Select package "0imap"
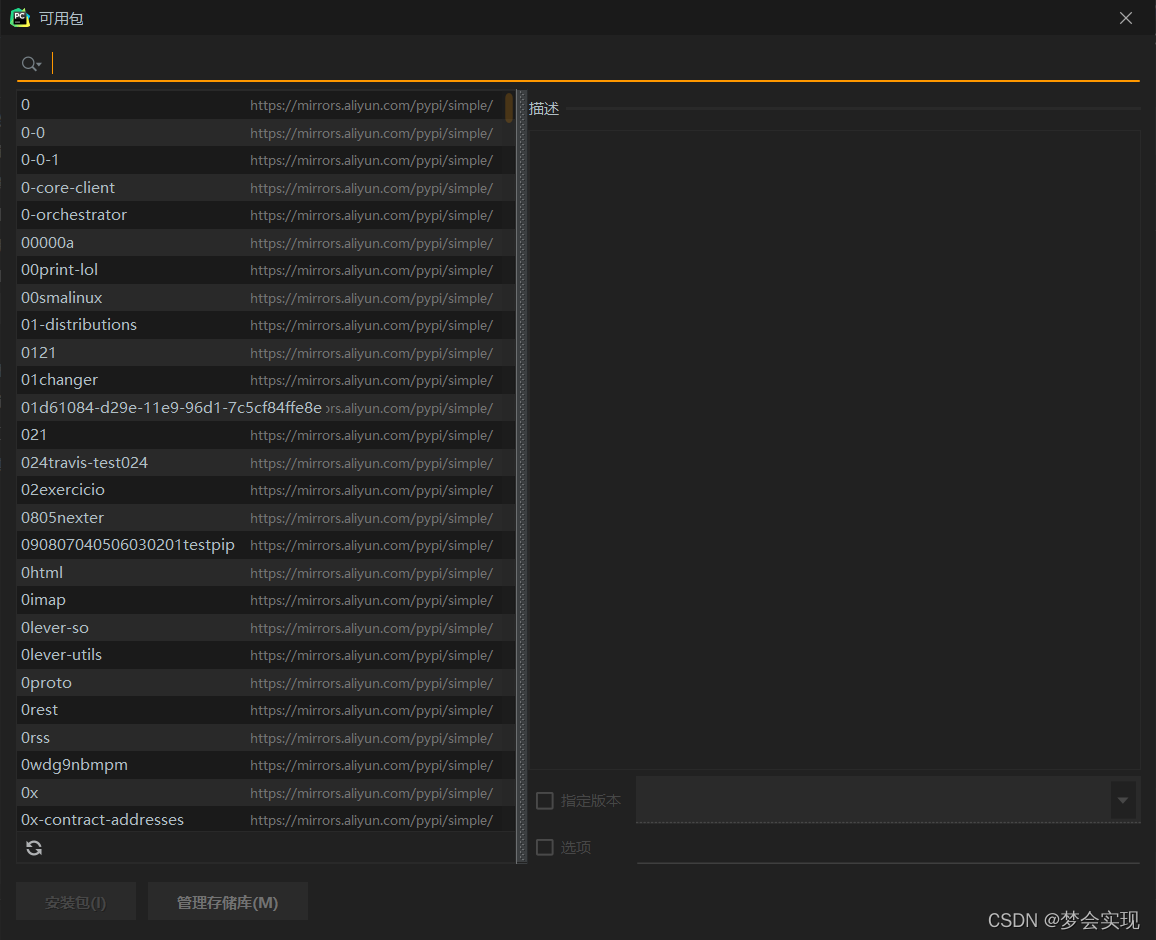 point(265,600)
